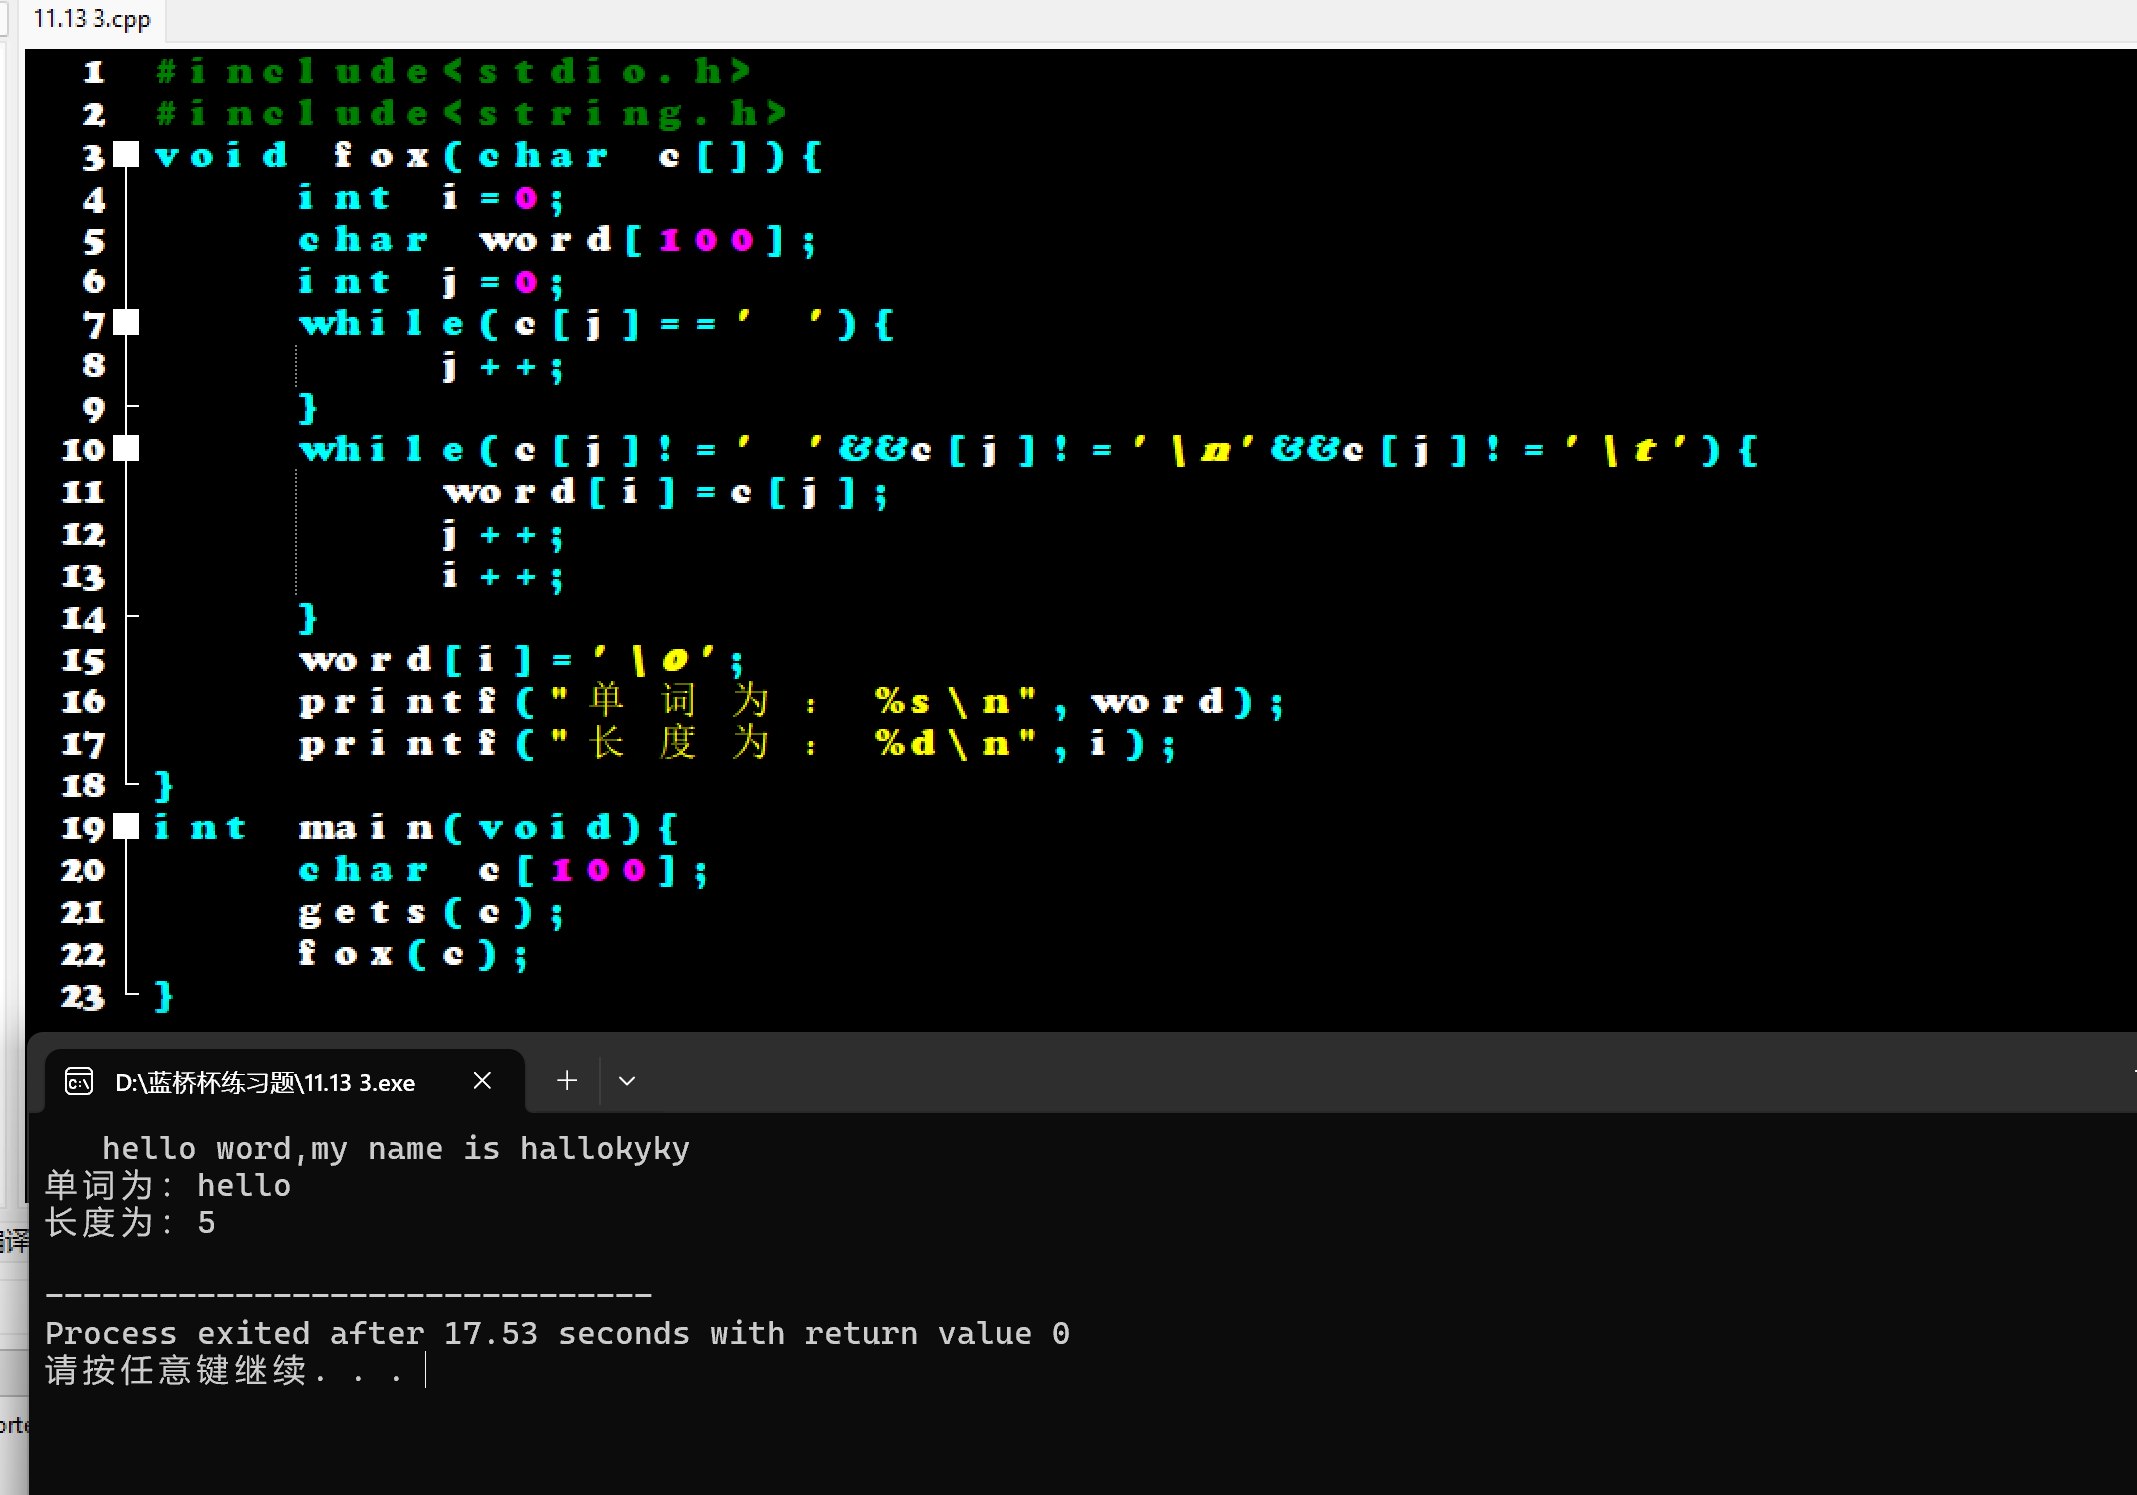Screen dimensions: 2137x1495
Task: Click the 'Process exited after' output line
Action: point(557,1333)
